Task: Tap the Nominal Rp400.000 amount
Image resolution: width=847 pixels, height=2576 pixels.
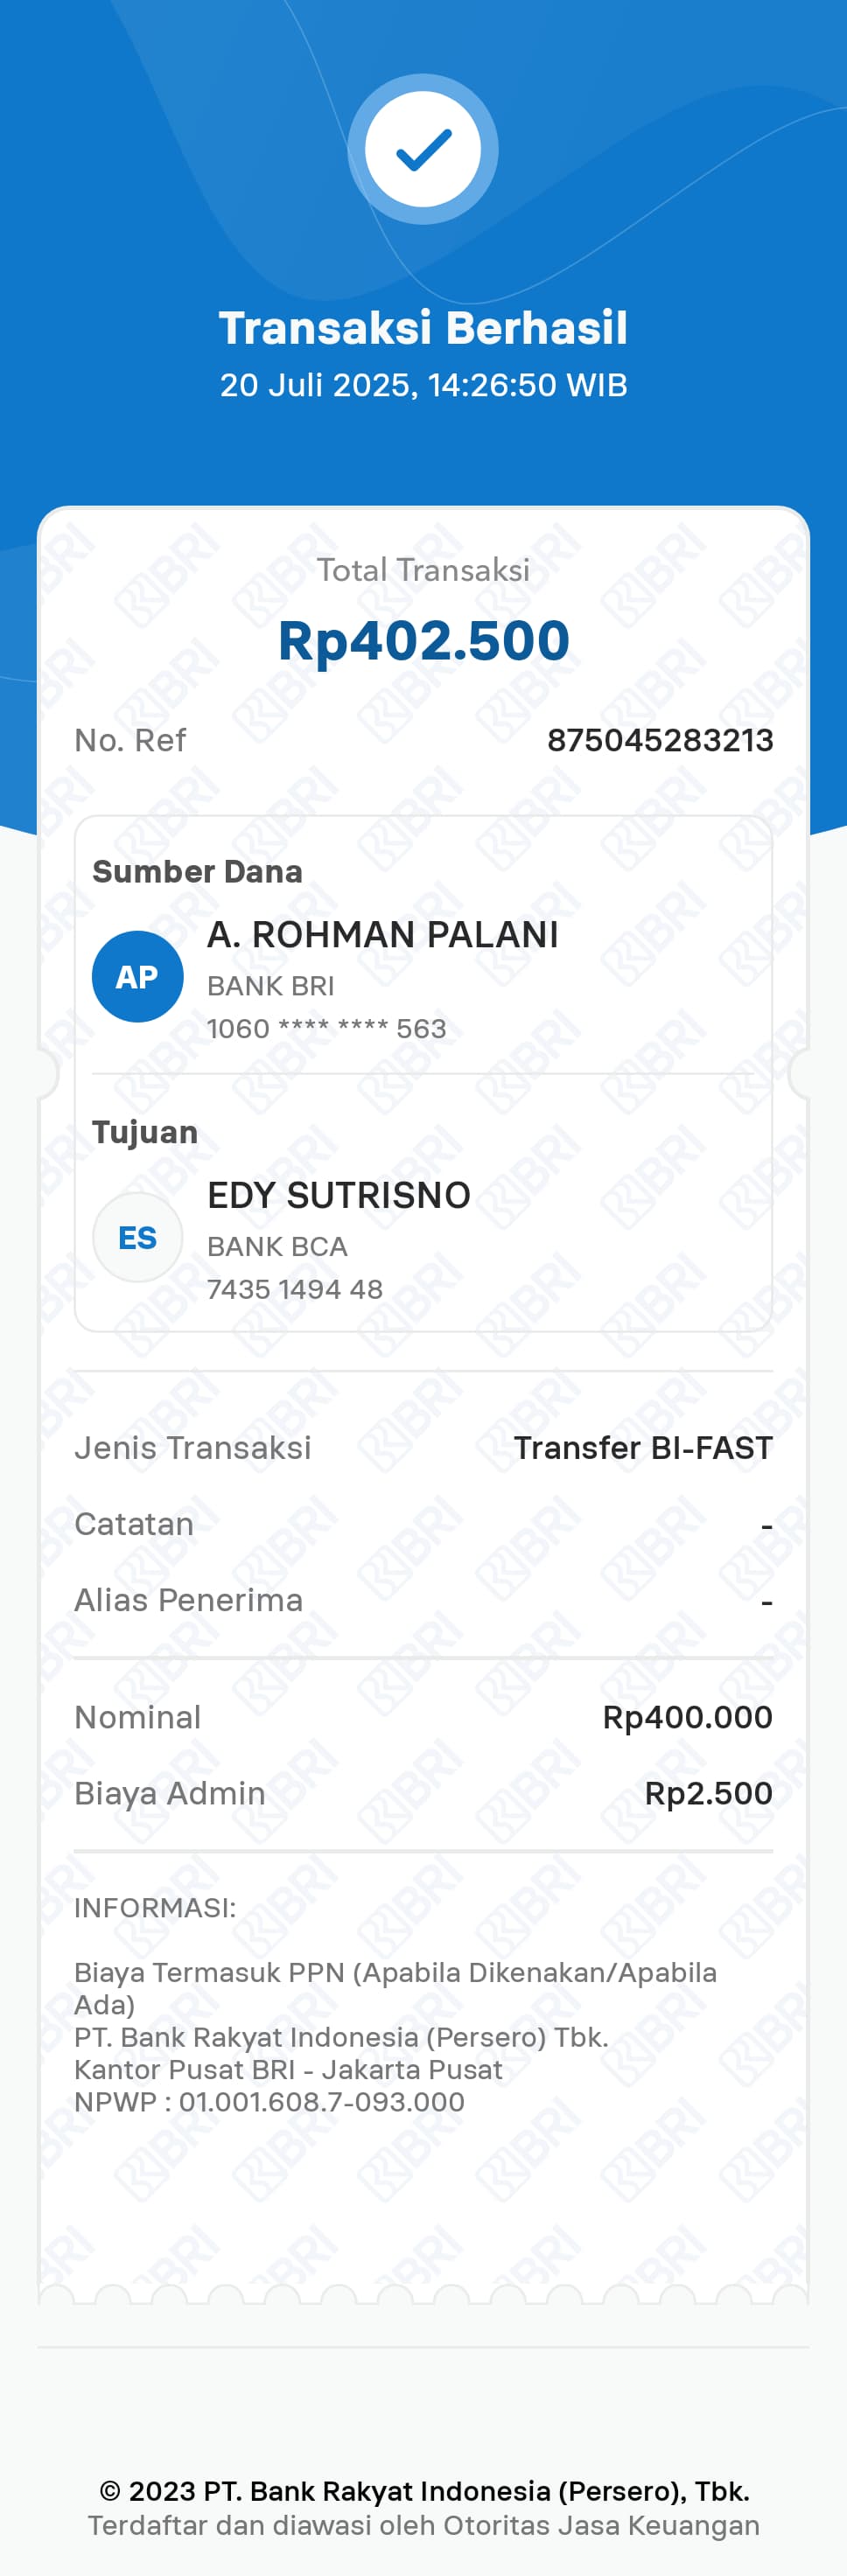Action: pos(687,1717)
